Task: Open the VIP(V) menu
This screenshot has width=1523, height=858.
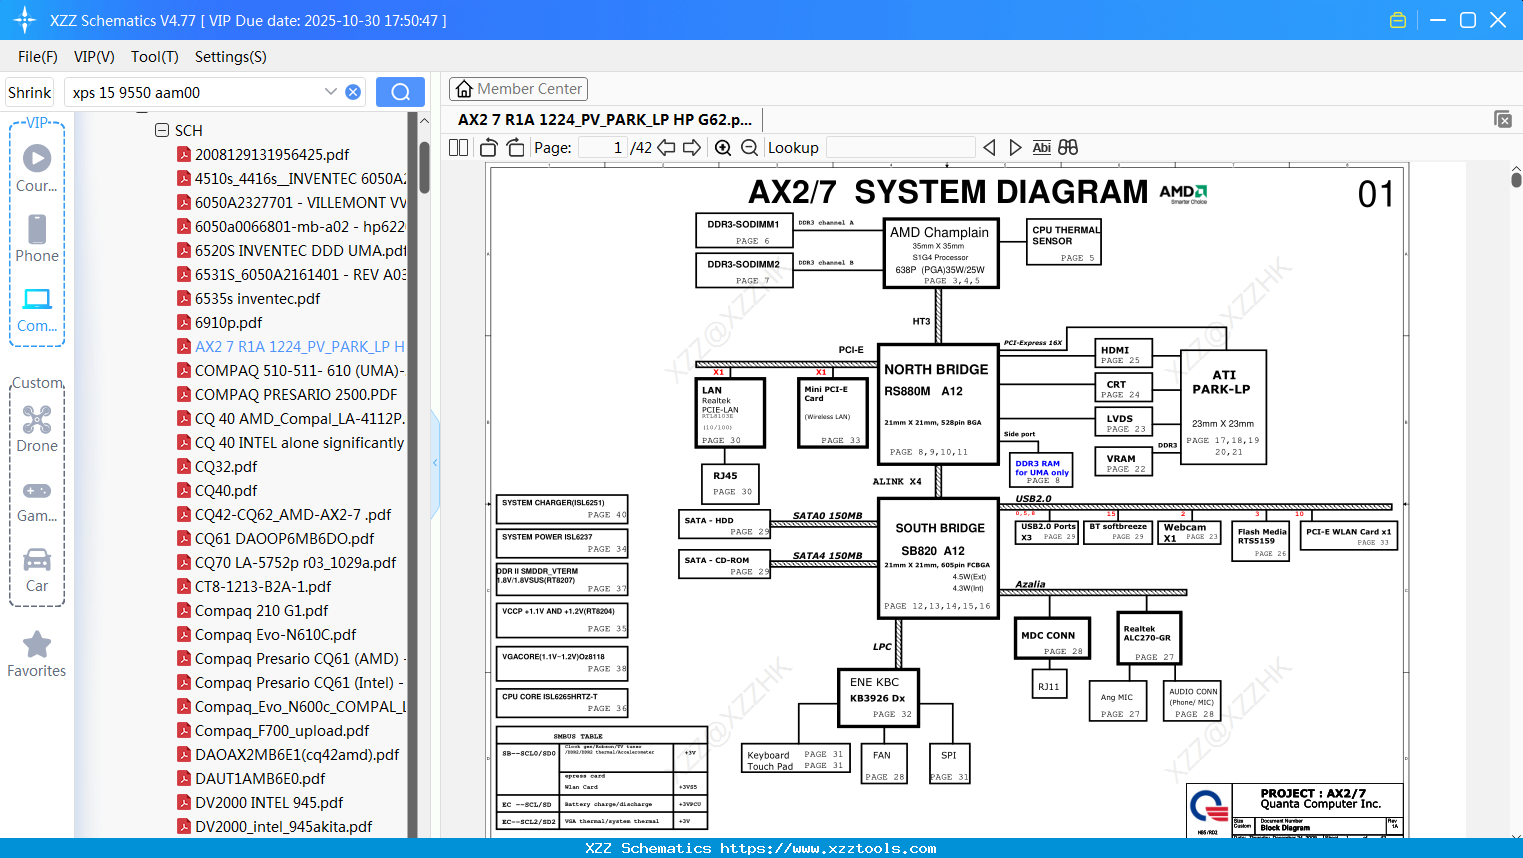Action: 94,56
